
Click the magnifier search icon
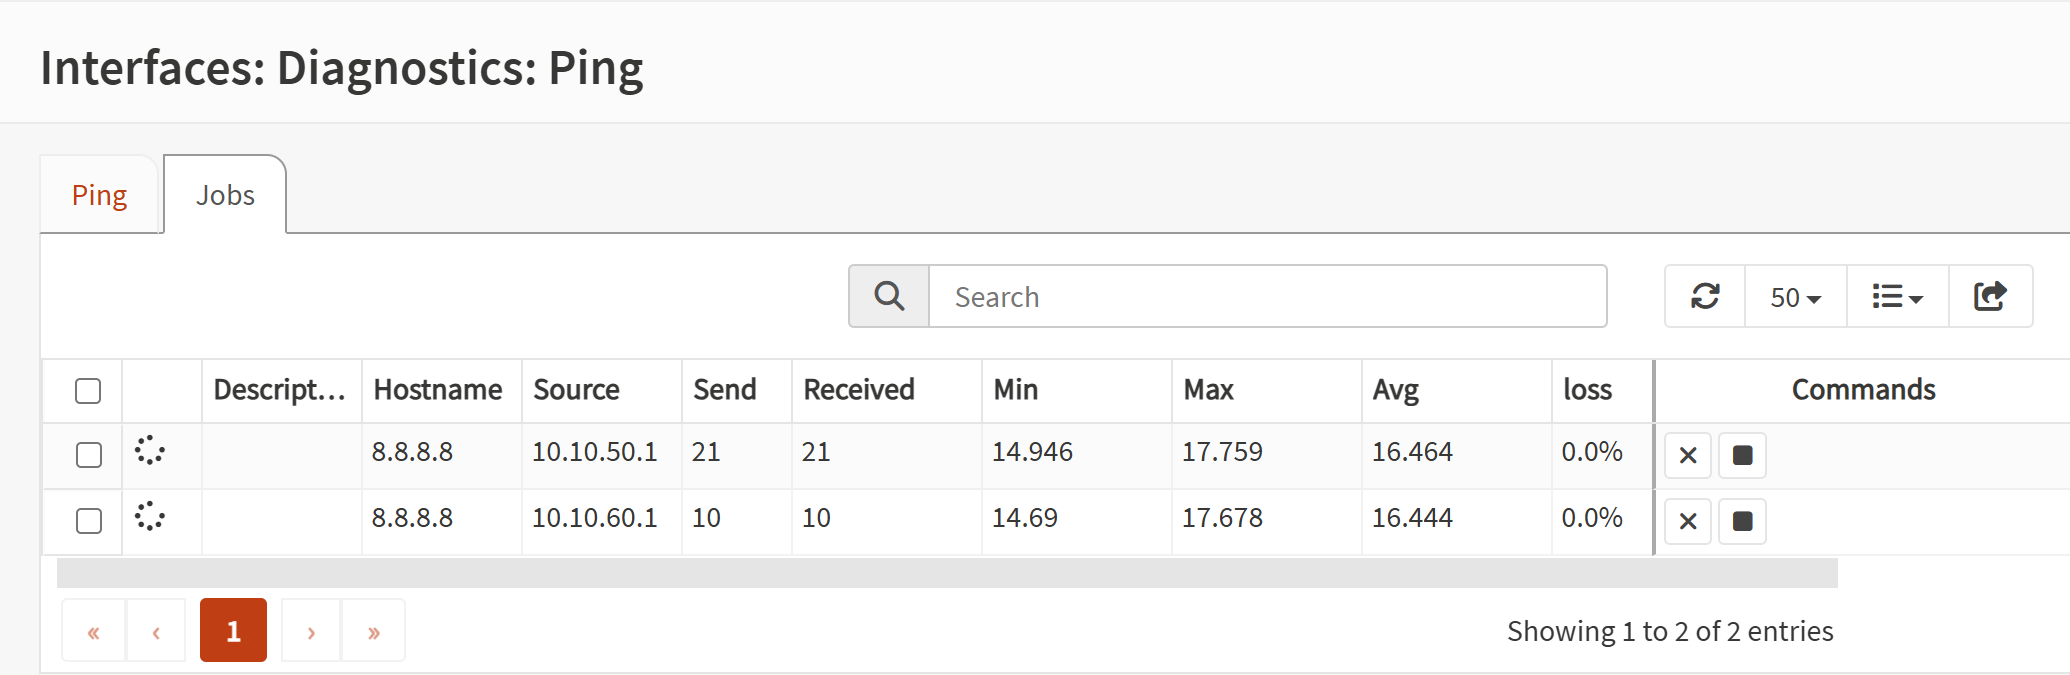(x=889, y=296)
